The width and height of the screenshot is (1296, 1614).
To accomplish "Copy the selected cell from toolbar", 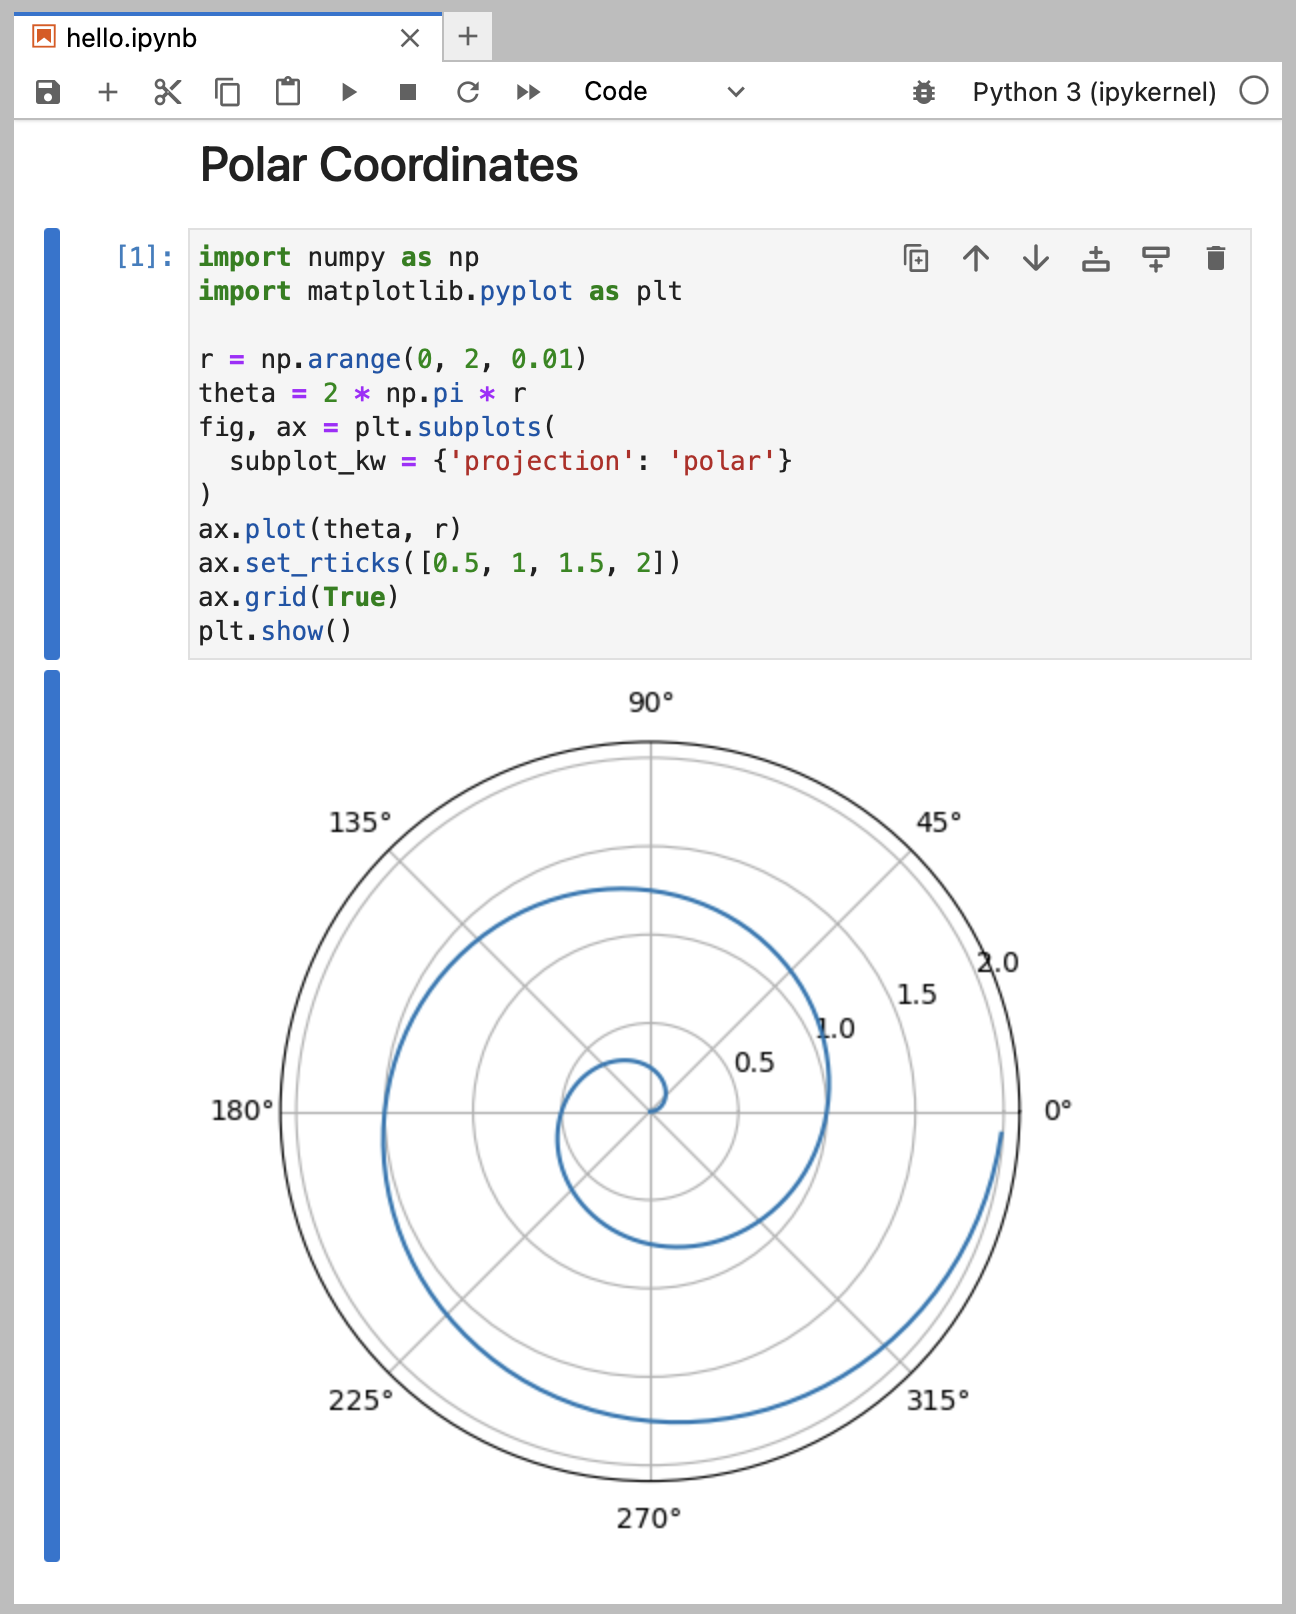I will [228, 92].
